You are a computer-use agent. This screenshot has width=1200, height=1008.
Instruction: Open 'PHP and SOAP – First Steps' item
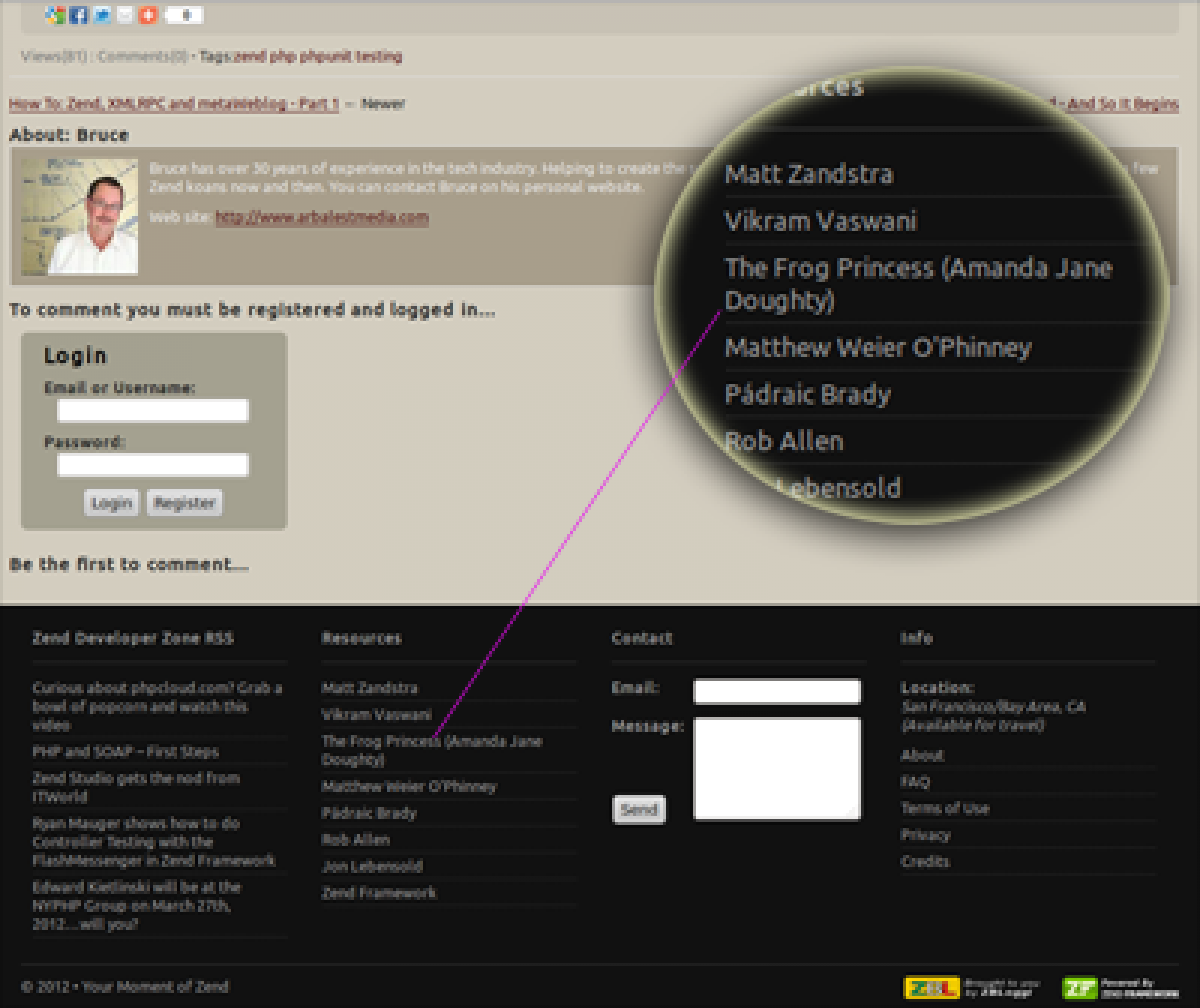pyautogui.click(x=125, y=752)
